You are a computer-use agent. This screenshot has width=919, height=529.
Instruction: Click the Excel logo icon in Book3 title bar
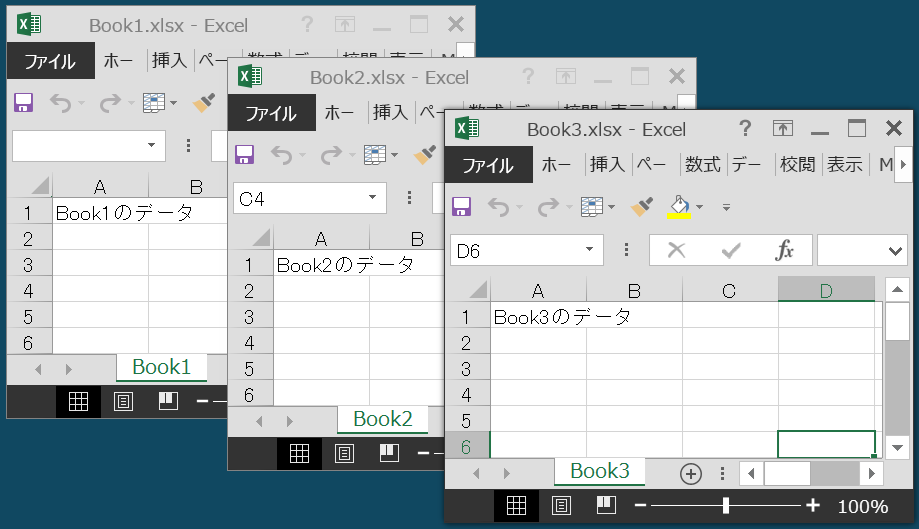pyautogui.click(x=467, y=128)
